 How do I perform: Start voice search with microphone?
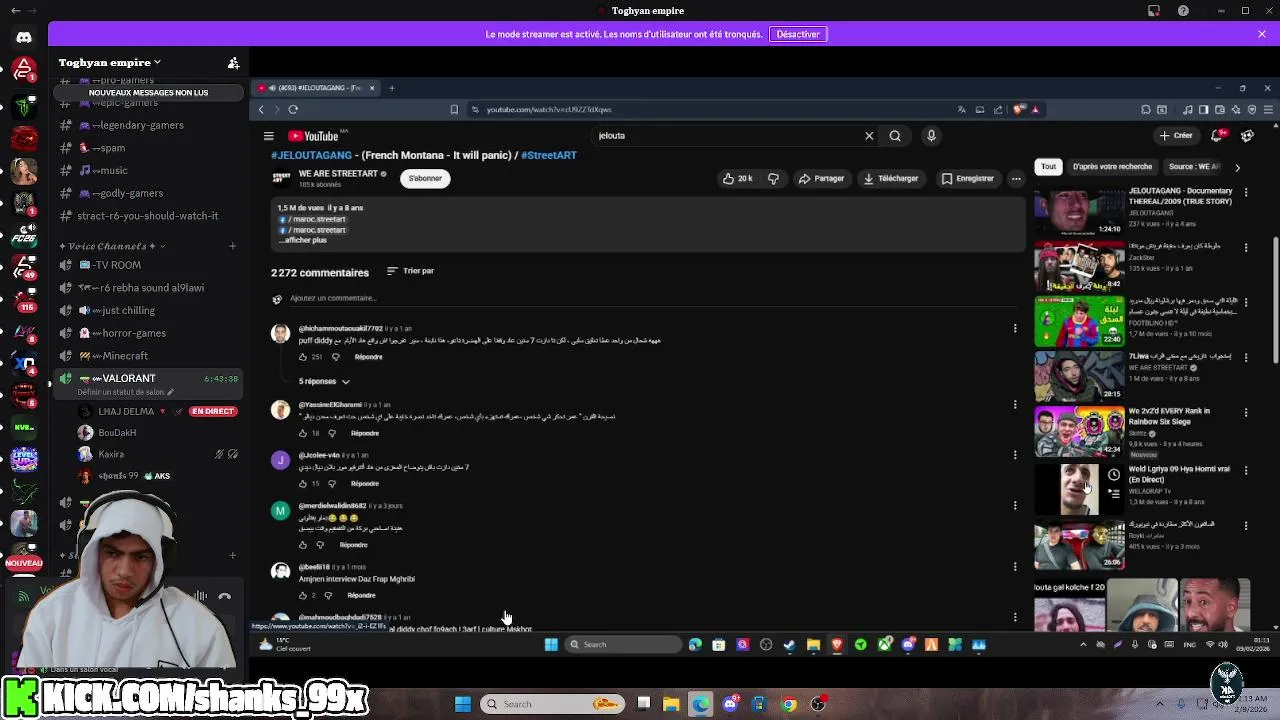coord(931,136)
